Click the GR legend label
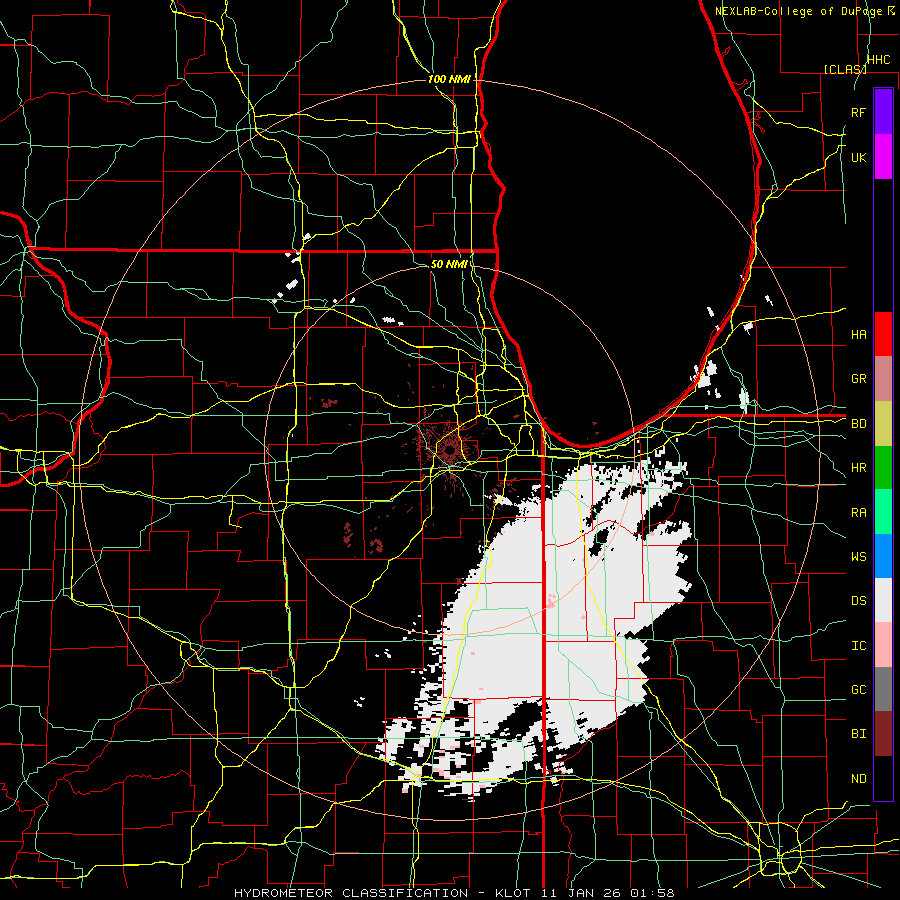This screenshot has height=900, width=900. (858, 379)
